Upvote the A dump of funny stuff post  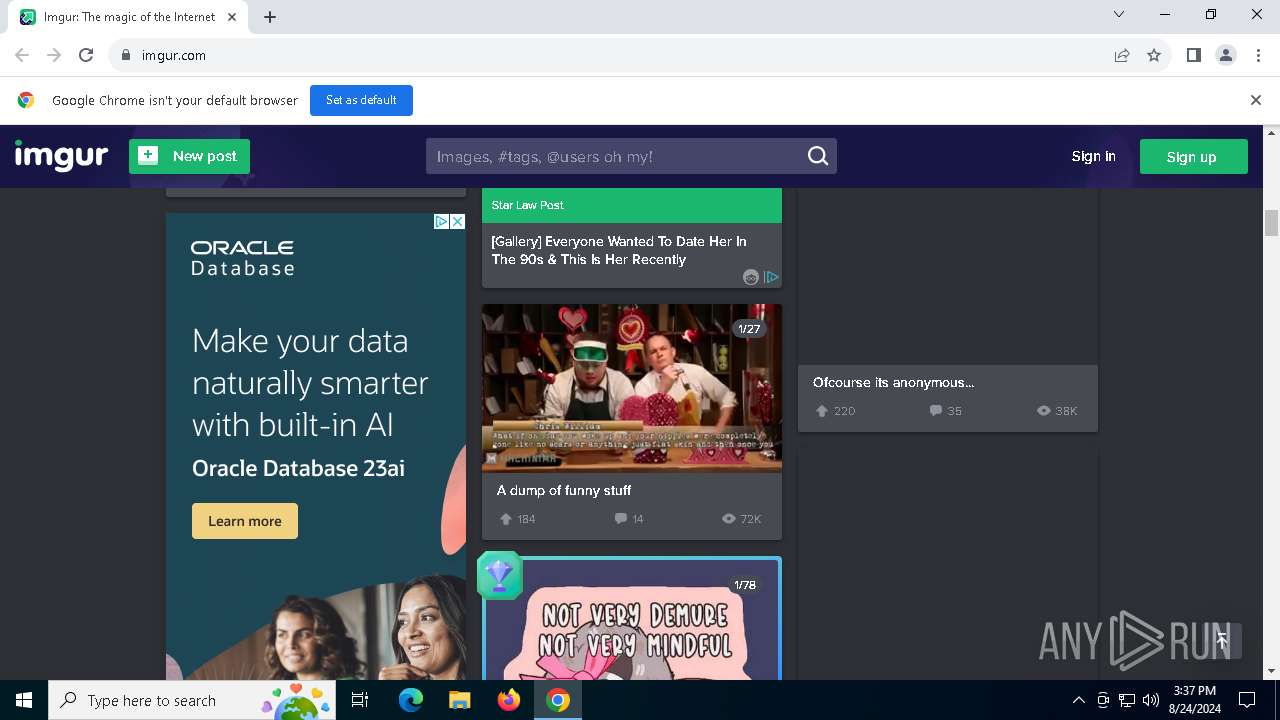point(506,519)
